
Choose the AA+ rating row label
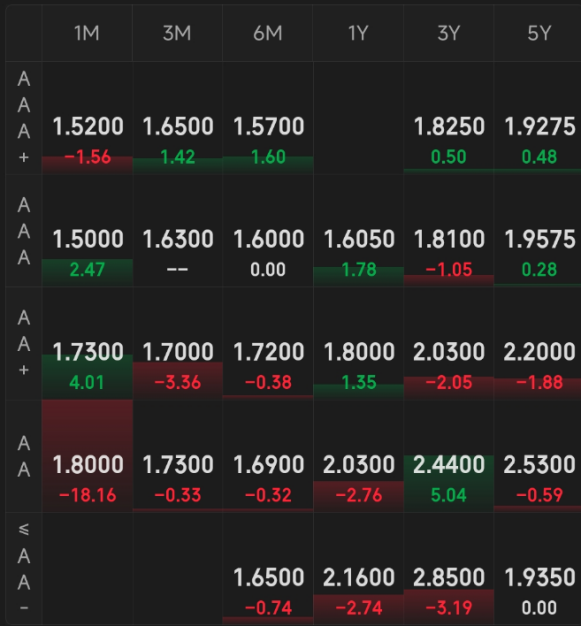coord(24,343)
